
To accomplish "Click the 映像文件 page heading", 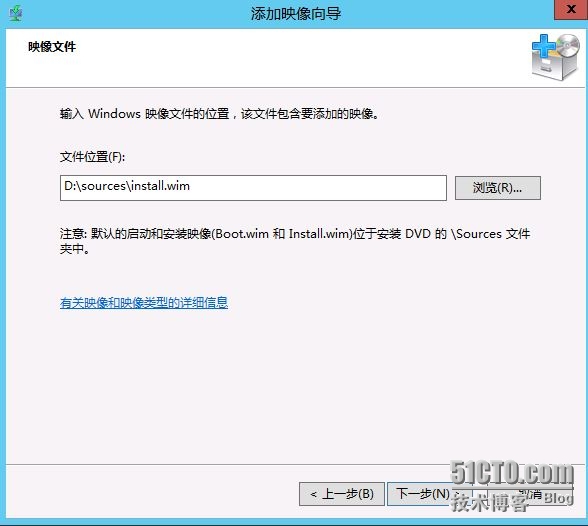I will point(52,47).
